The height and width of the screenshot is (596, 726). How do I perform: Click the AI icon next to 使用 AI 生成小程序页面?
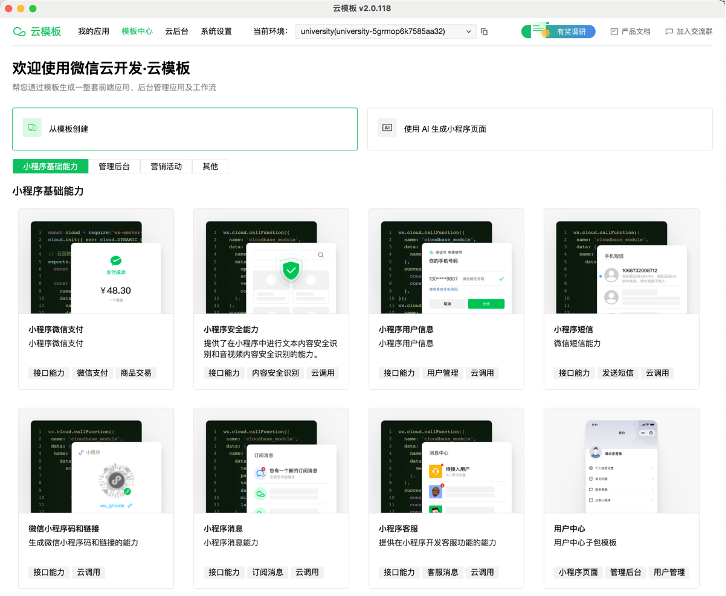(x=387, y=128)
